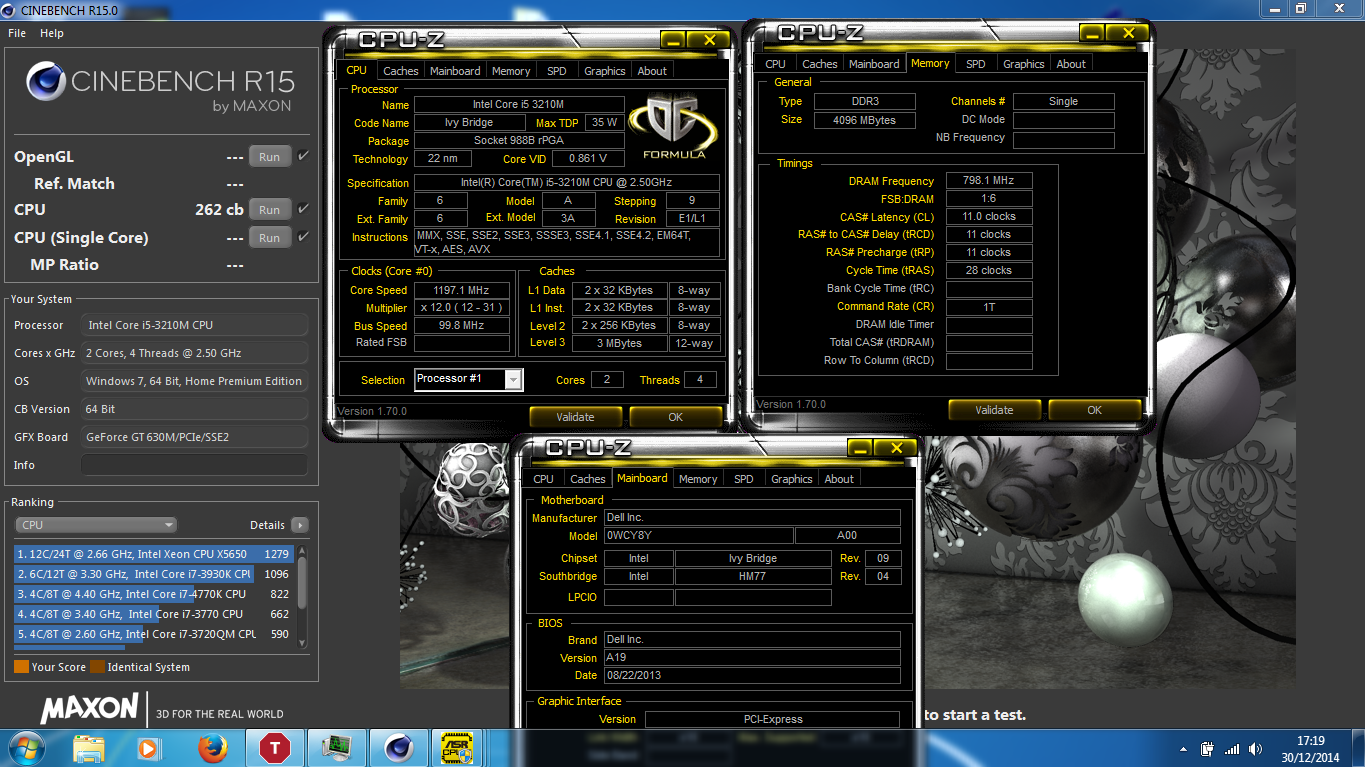
Task: Expand ranking Details arrow button
Action: pos(299,525)
